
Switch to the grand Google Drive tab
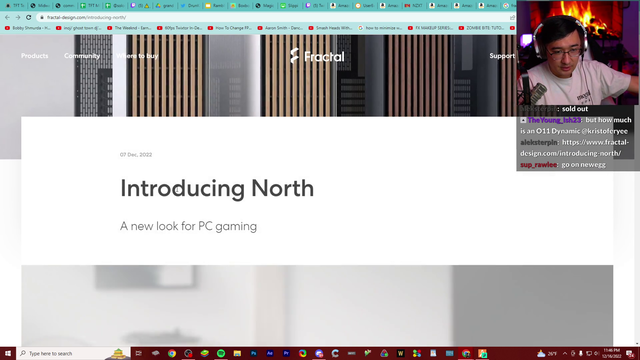(x=164, y=6)
